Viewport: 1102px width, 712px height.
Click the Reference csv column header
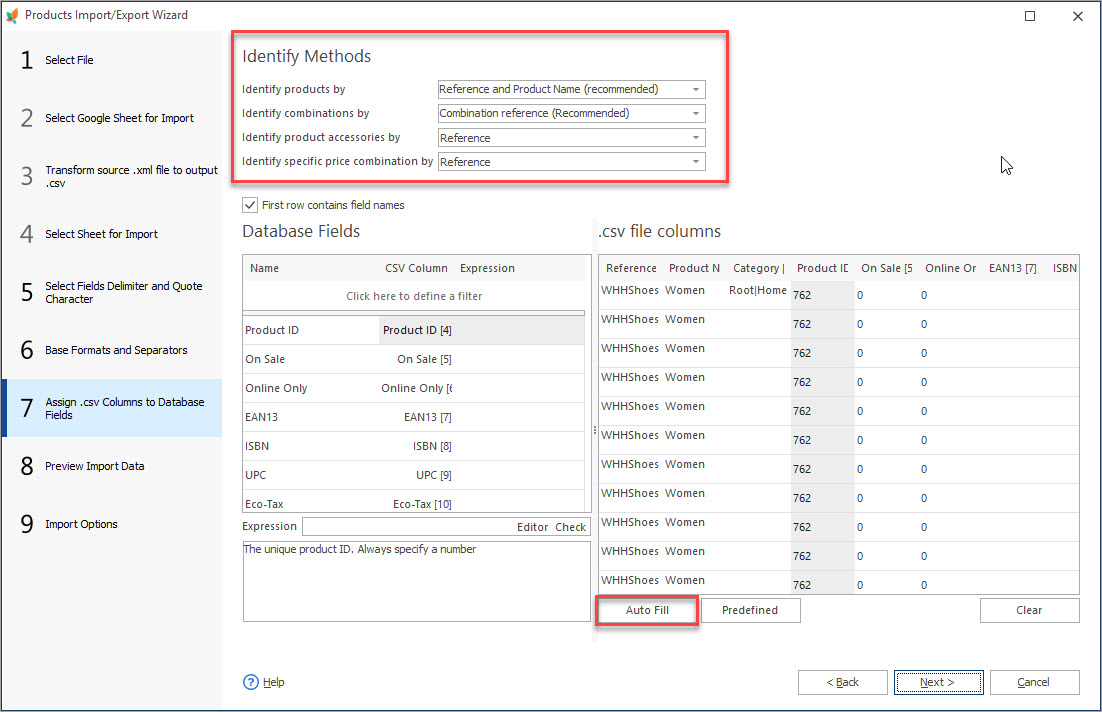[631, 268]
